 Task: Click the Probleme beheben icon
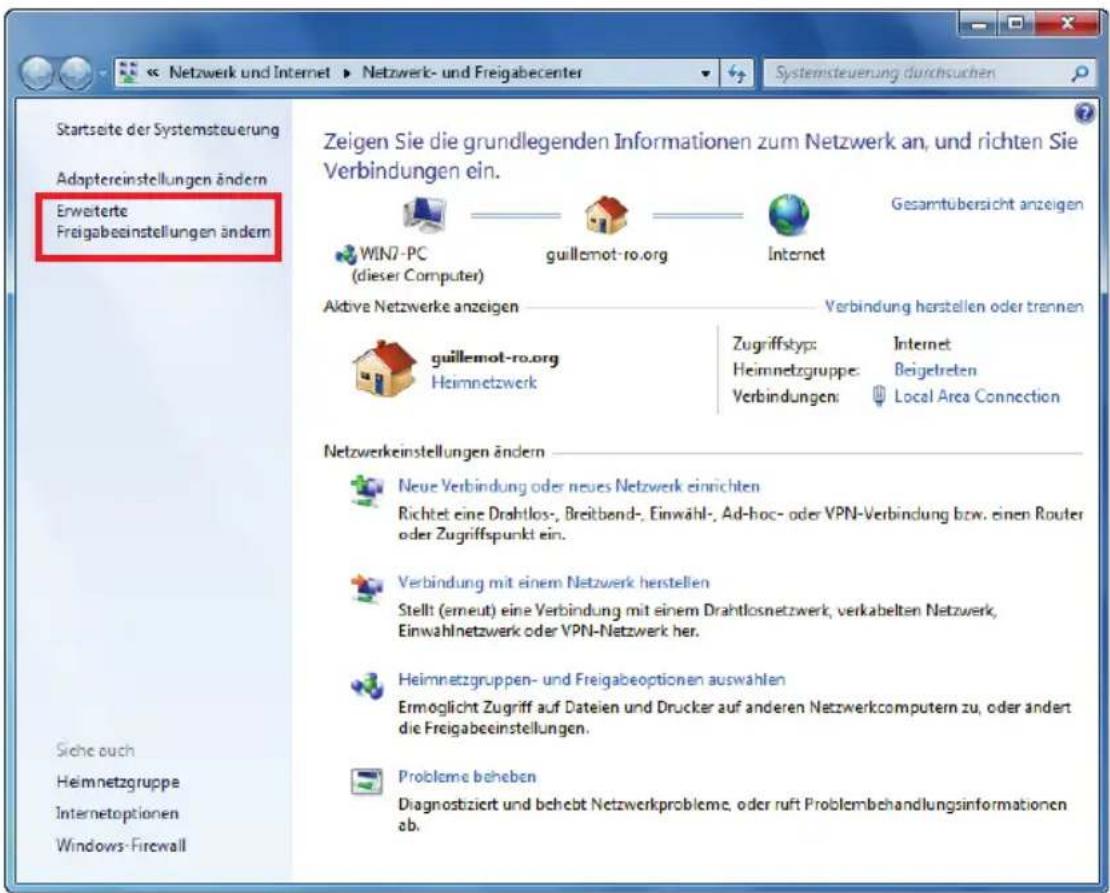click(x=367, y=781)
